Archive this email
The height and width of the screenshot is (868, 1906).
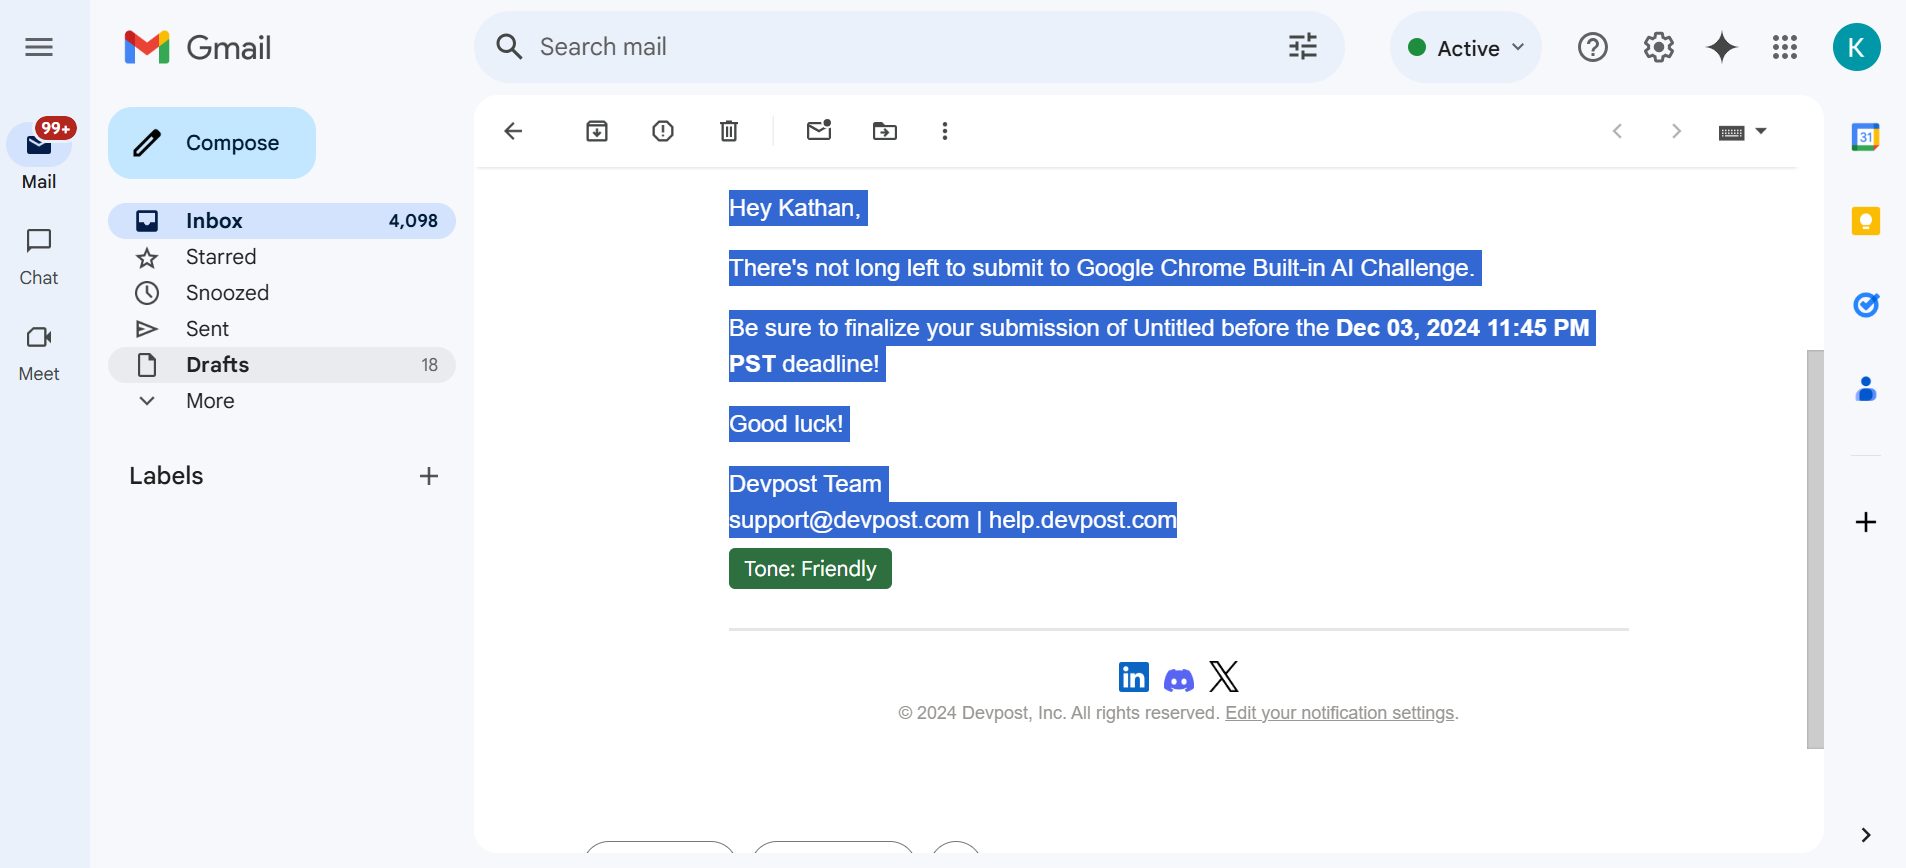(597, 131)
